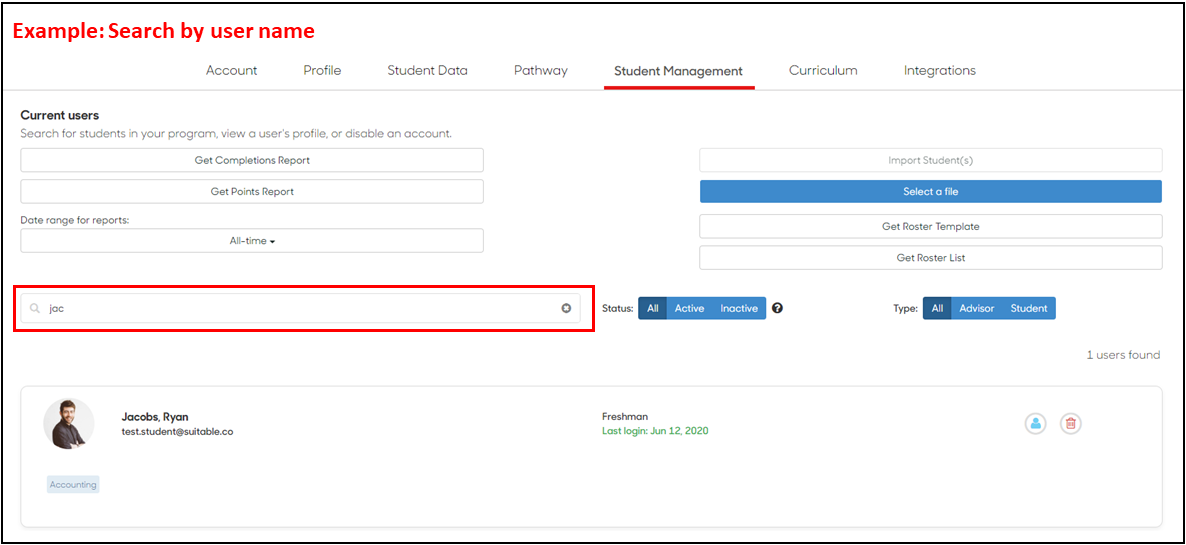Image resolution: width=1186 pixels, height=545 pixels.
Task: Click the Accounting tag
Action: point(73,485)
